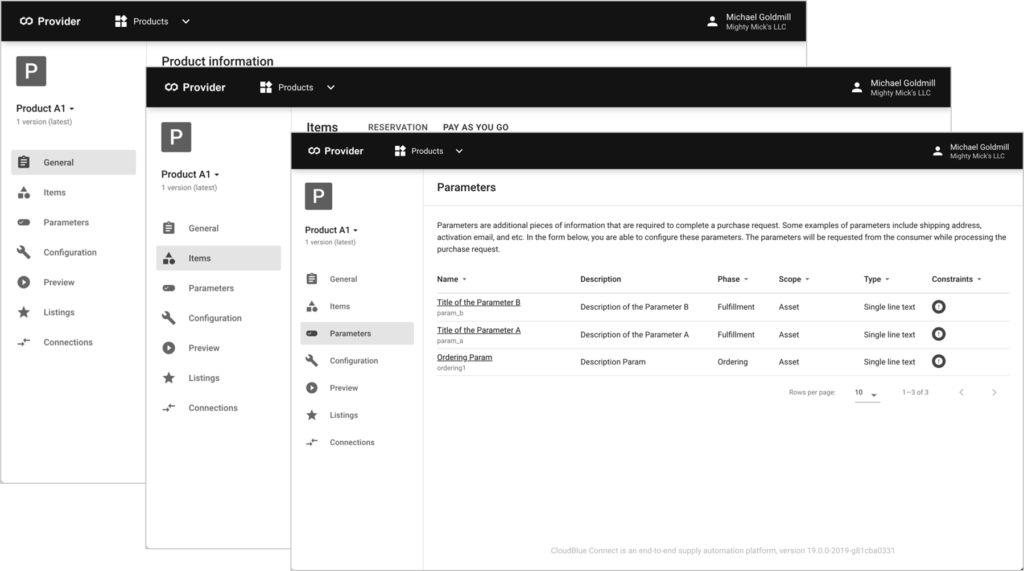Open the constraints icon for Ordering Param row
Screen dimensions: 1024x571
pyautogui.click(x=938, y=361)
